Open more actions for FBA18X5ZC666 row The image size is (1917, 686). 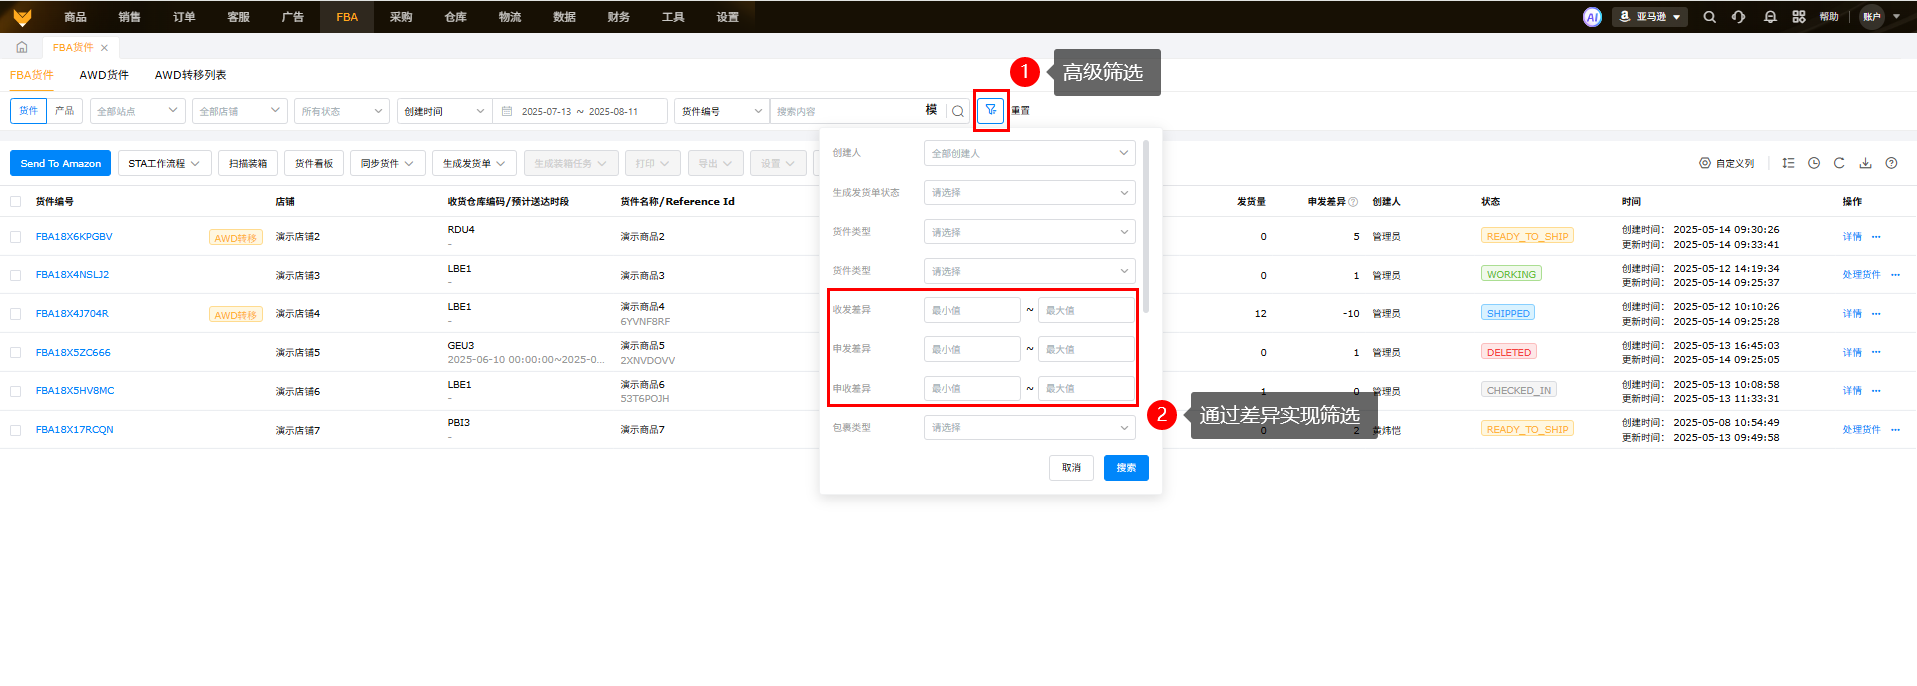tap(1876, 353)
